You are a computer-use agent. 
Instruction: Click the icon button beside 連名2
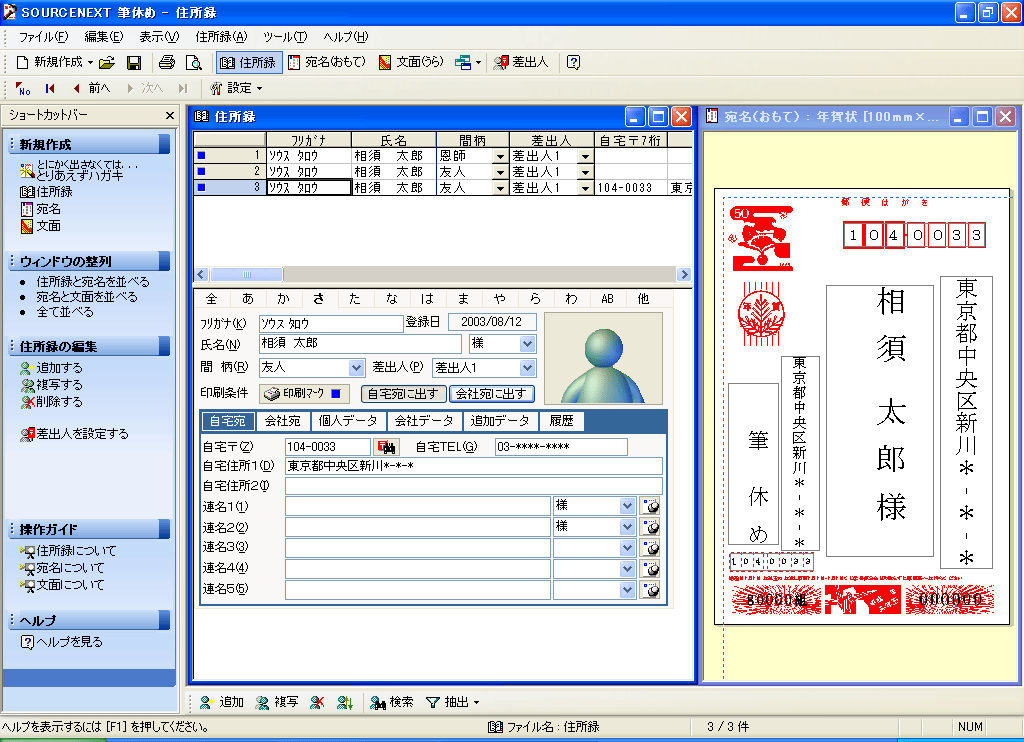pyautogui.click(x=650, y=526)
